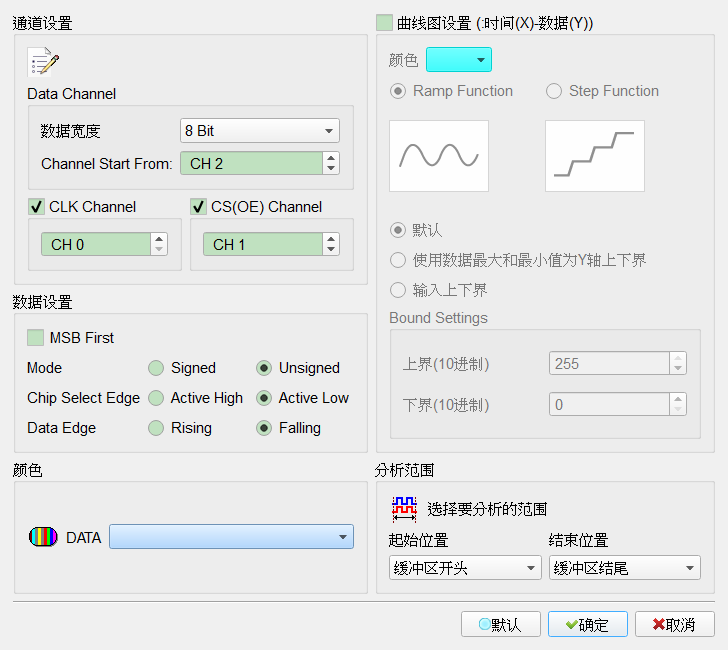728x650 pixels.
Task: Open the DATA color dropdown
Action: (x=231, y=537)
